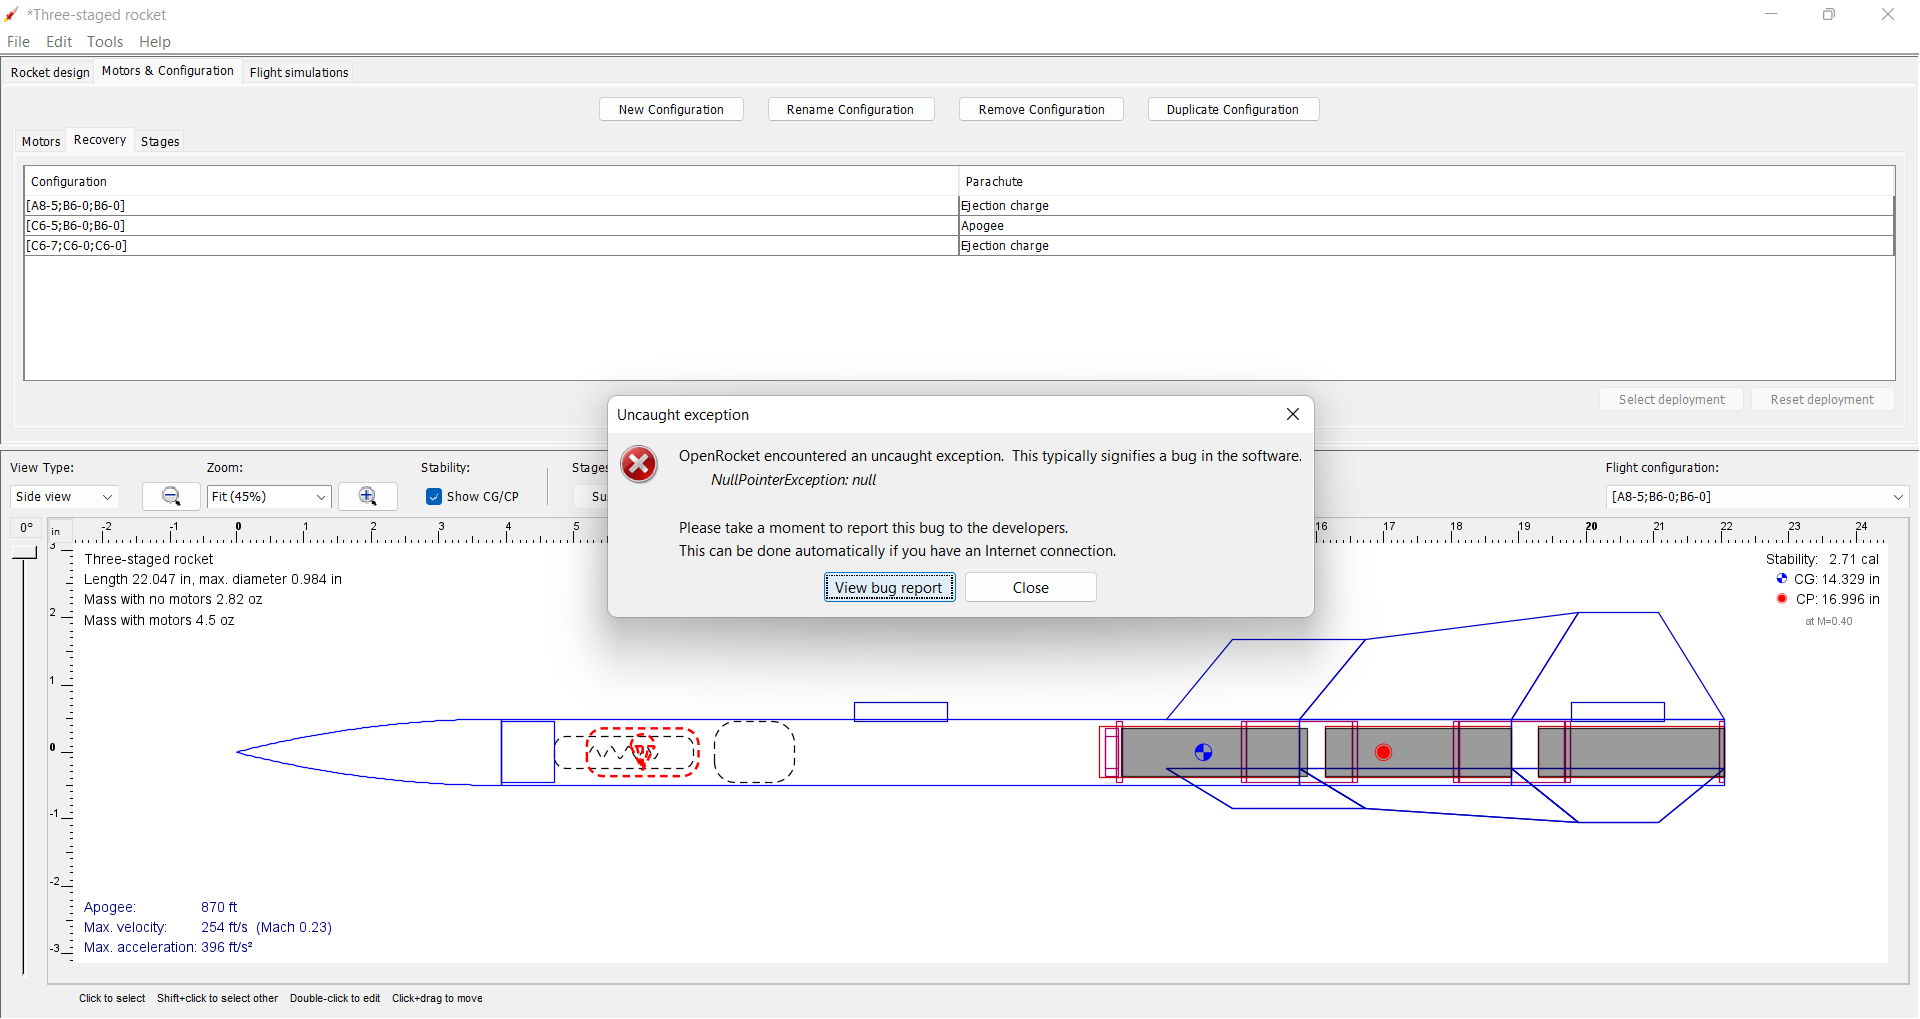This screenshot has height=1019, width=1920.
Task: Click the red error icon in the dialog
Action: click(639, 465)
